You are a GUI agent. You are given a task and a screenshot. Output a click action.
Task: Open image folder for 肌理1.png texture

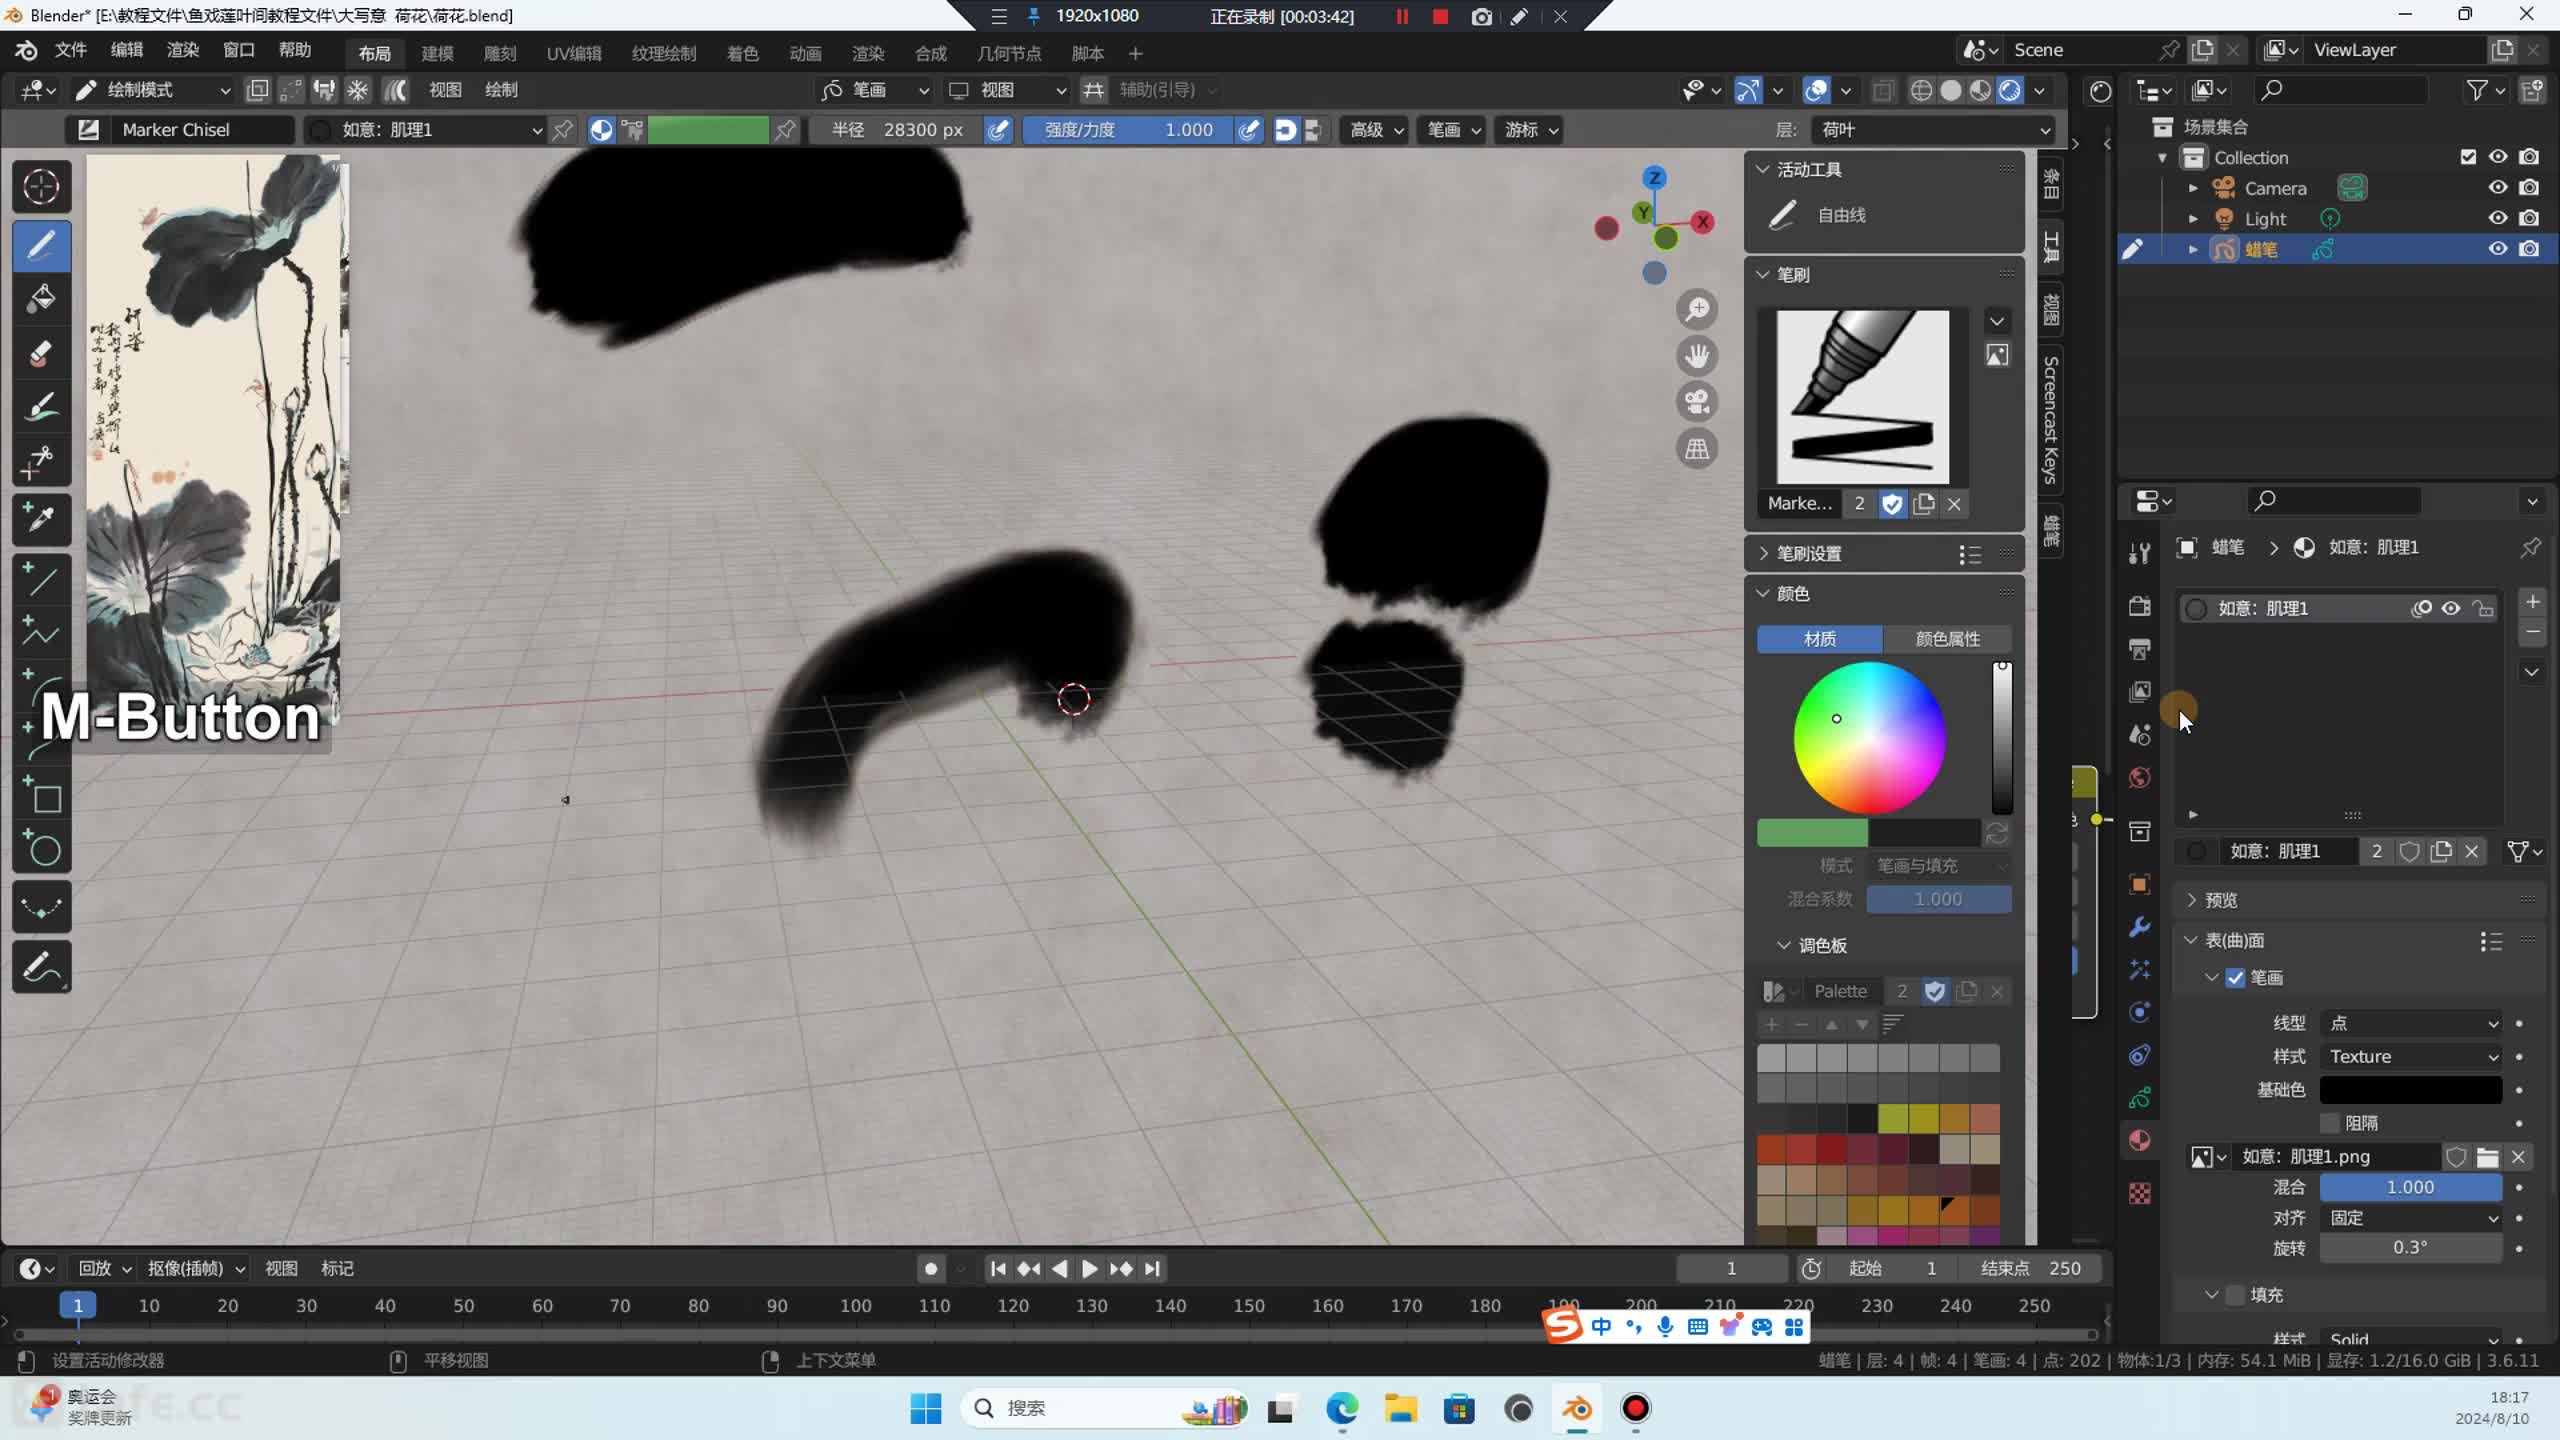(x=2487, y=1157)
